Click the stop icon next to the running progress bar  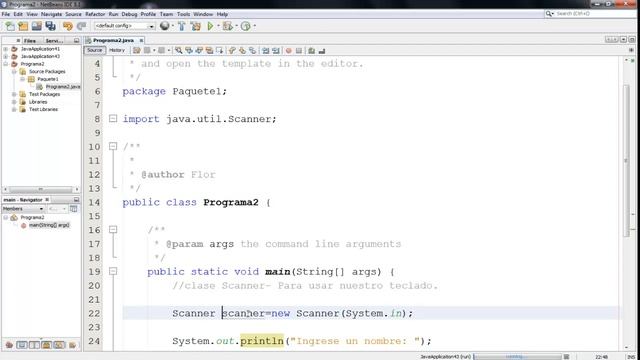[x=566, y=357]
